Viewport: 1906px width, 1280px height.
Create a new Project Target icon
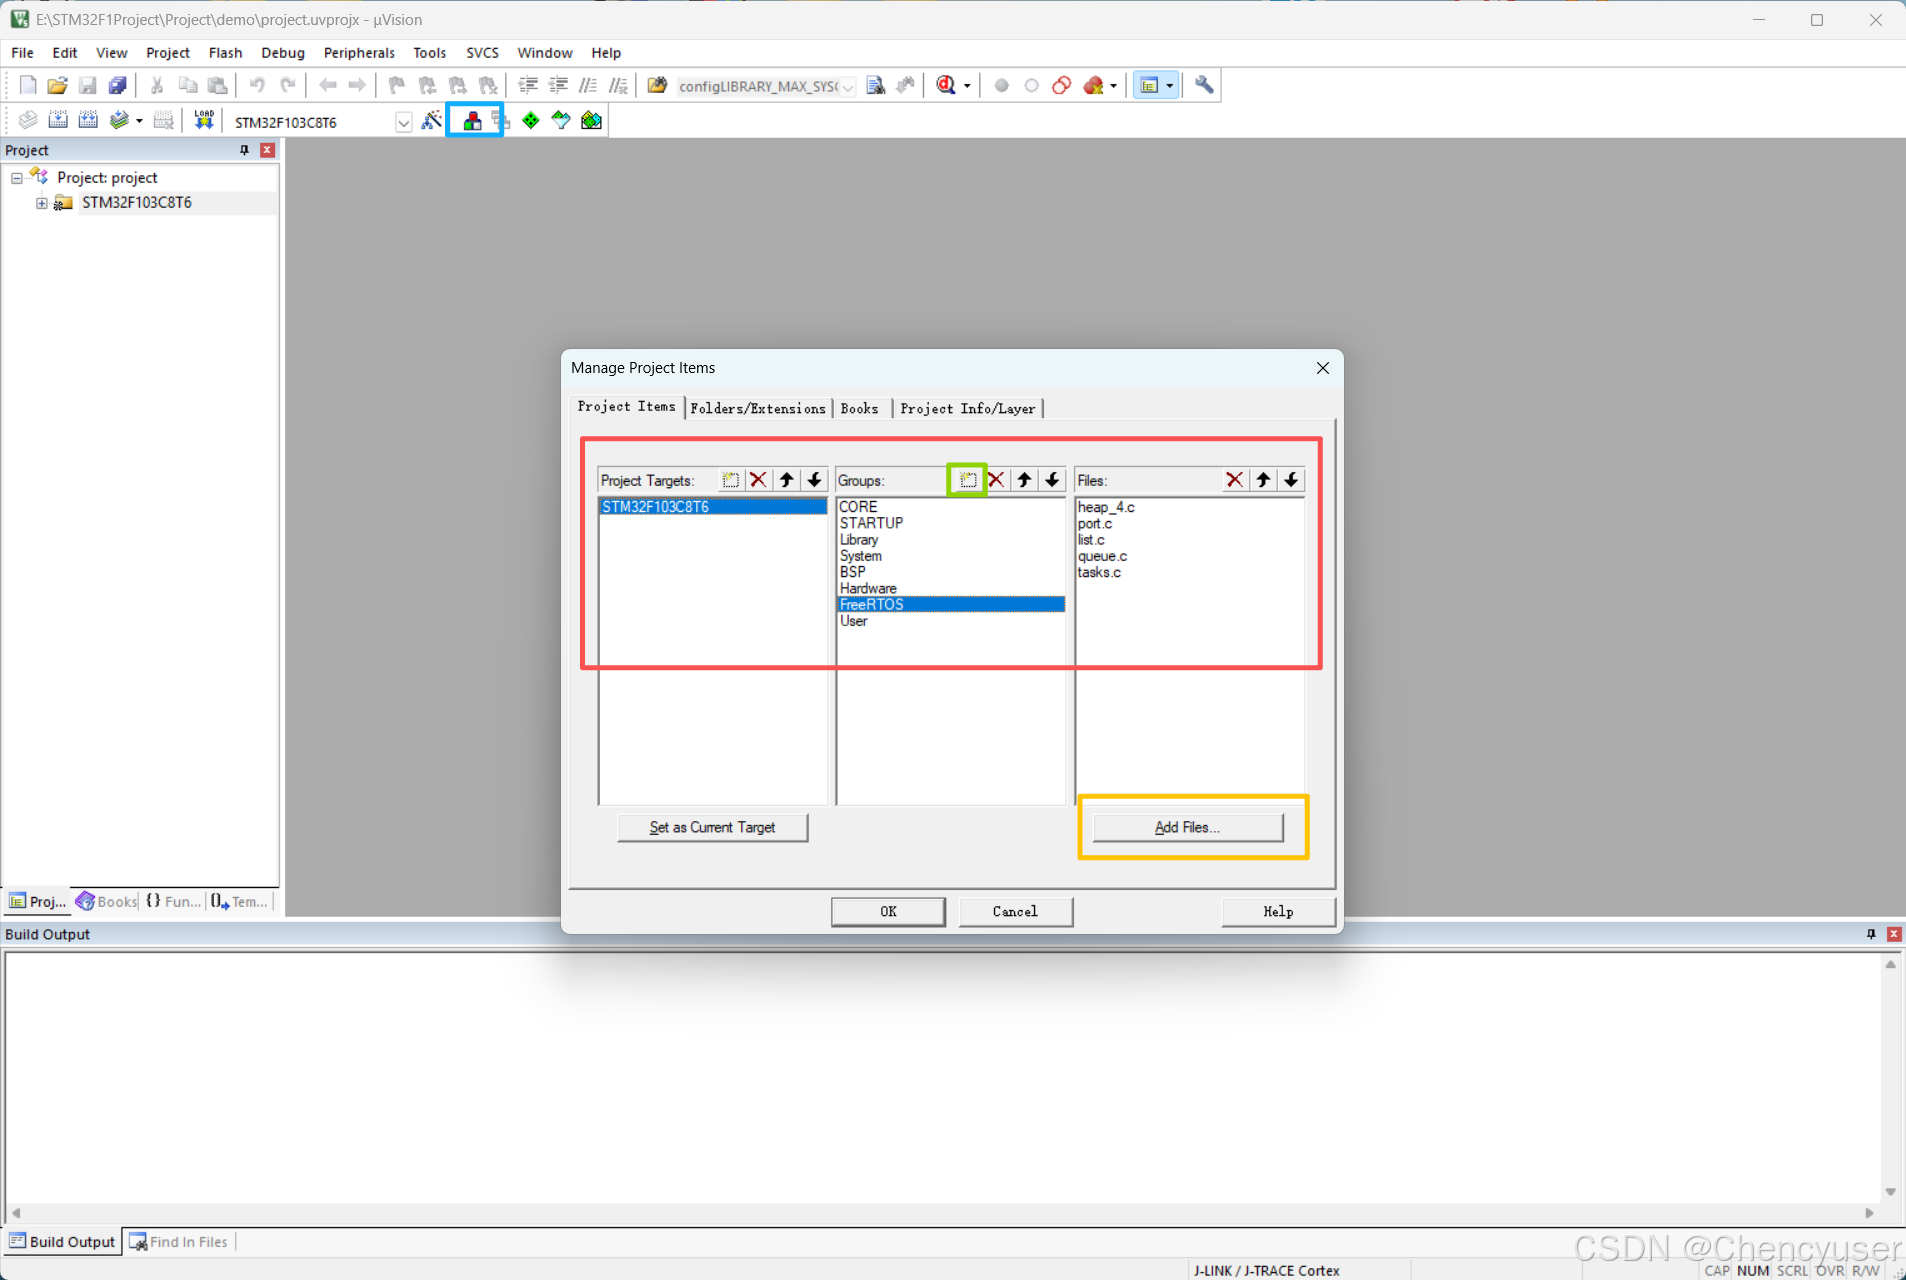731,480
